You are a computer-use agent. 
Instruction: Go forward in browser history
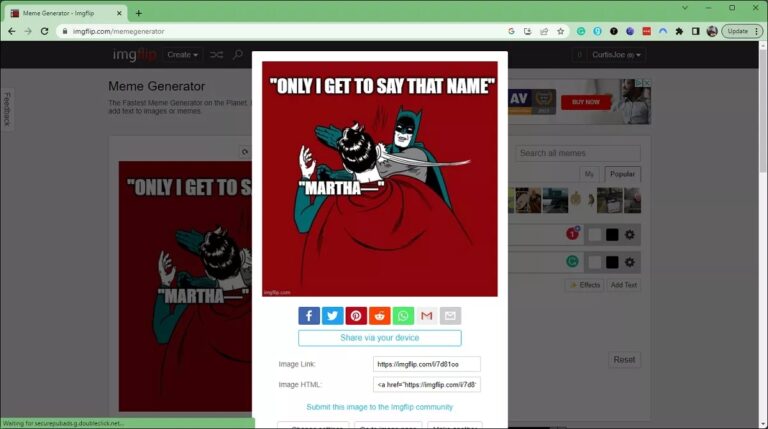pos(28,31)
